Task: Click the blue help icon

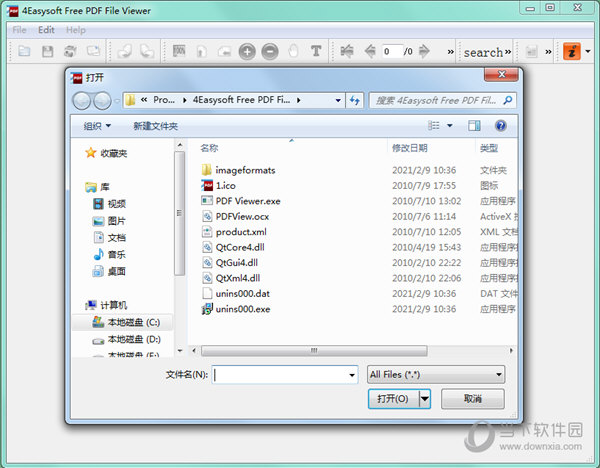Action: pos(501,126)
